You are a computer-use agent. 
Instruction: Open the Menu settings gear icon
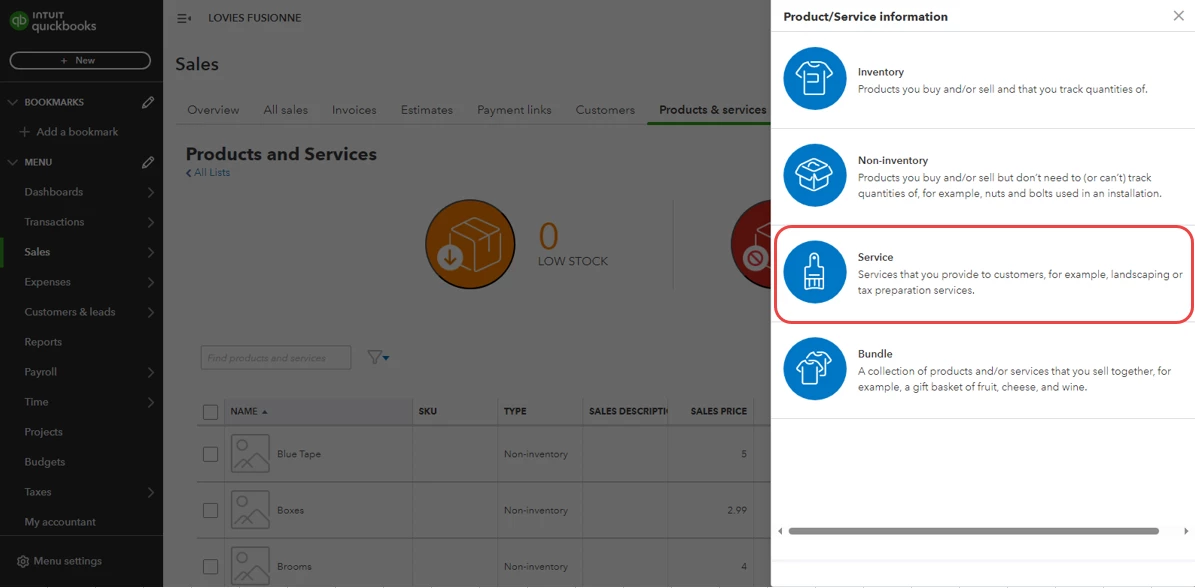[23, 561]
